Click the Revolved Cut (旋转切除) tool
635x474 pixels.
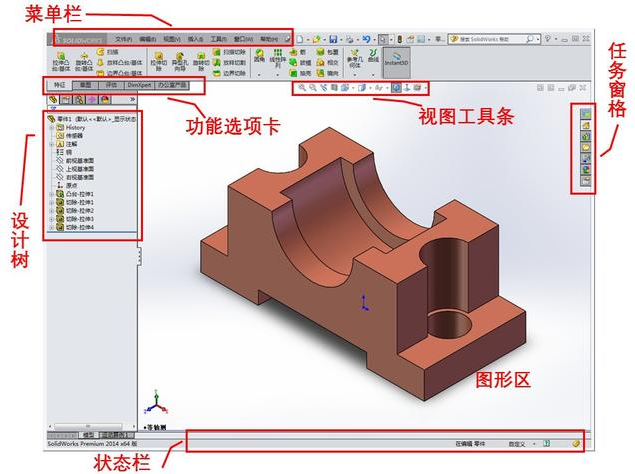coord(201,62)
